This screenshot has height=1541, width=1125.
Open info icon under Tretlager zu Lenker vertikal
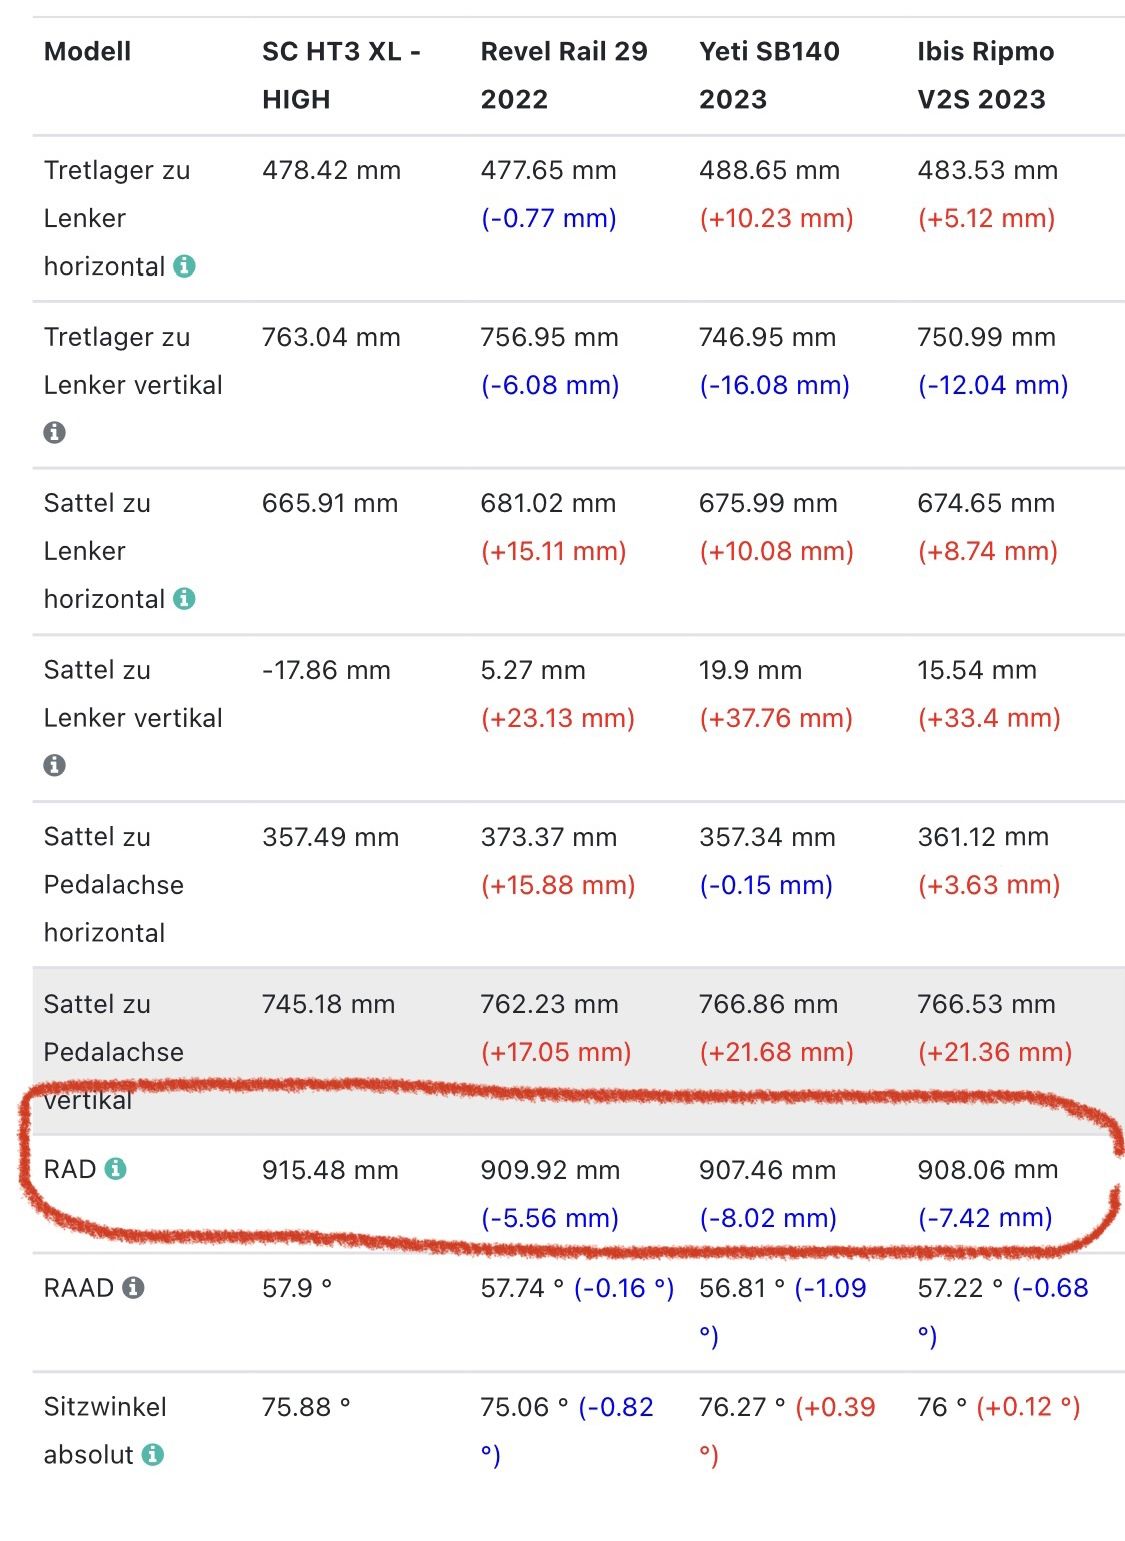pos(55,432)
